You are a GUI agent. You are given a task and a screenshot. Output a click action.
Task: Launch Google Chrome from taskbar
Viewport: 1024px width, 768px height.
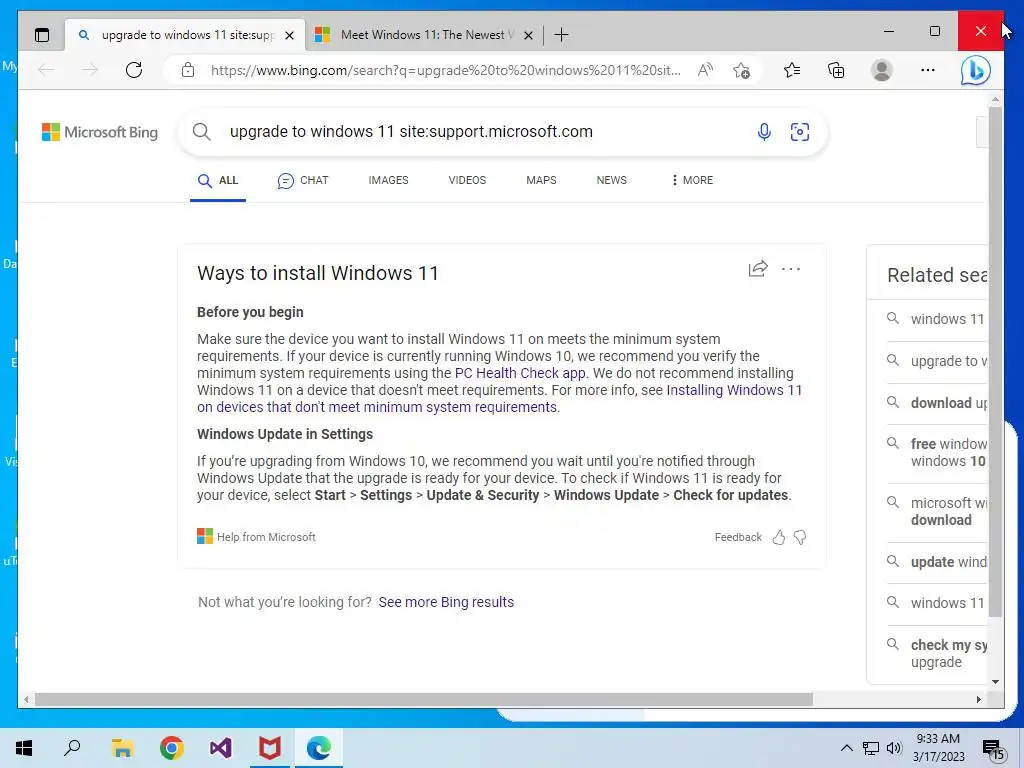171,748
